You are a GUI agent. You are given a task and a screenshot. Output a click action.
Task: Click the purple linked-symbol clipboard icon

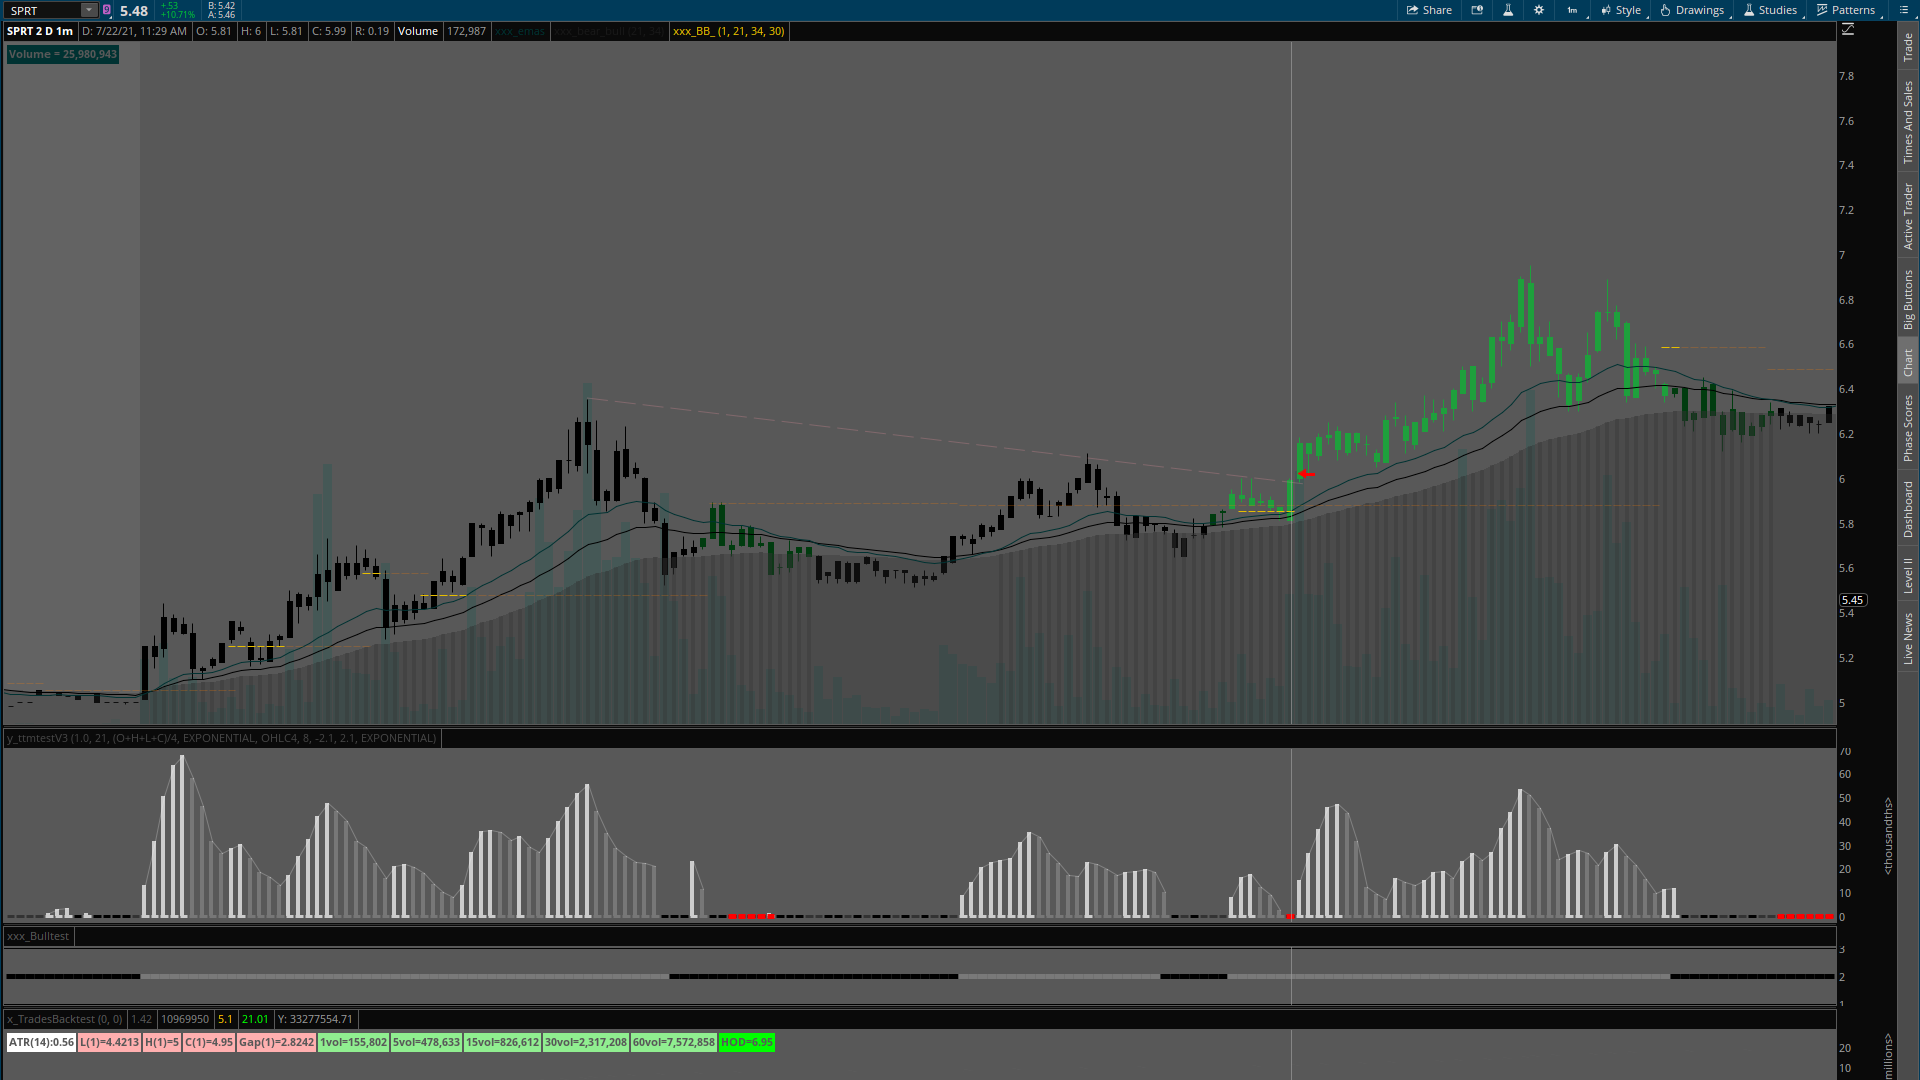pyautogui.click(x=107, y=10)
